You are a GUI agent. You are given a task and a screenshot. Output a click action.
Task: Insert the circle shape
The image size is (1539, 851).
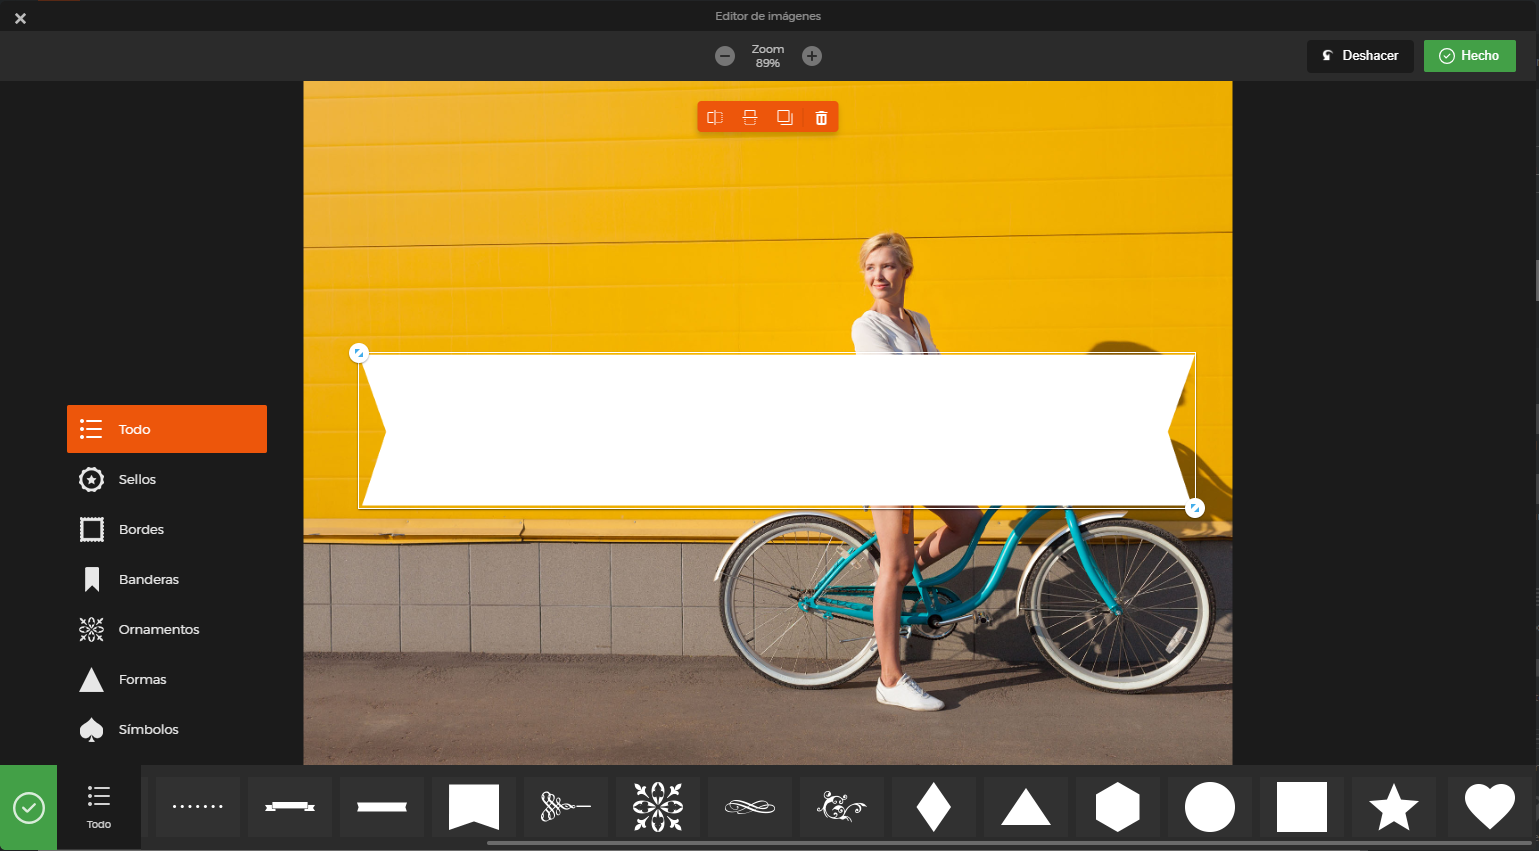[x=1210, y=807]
